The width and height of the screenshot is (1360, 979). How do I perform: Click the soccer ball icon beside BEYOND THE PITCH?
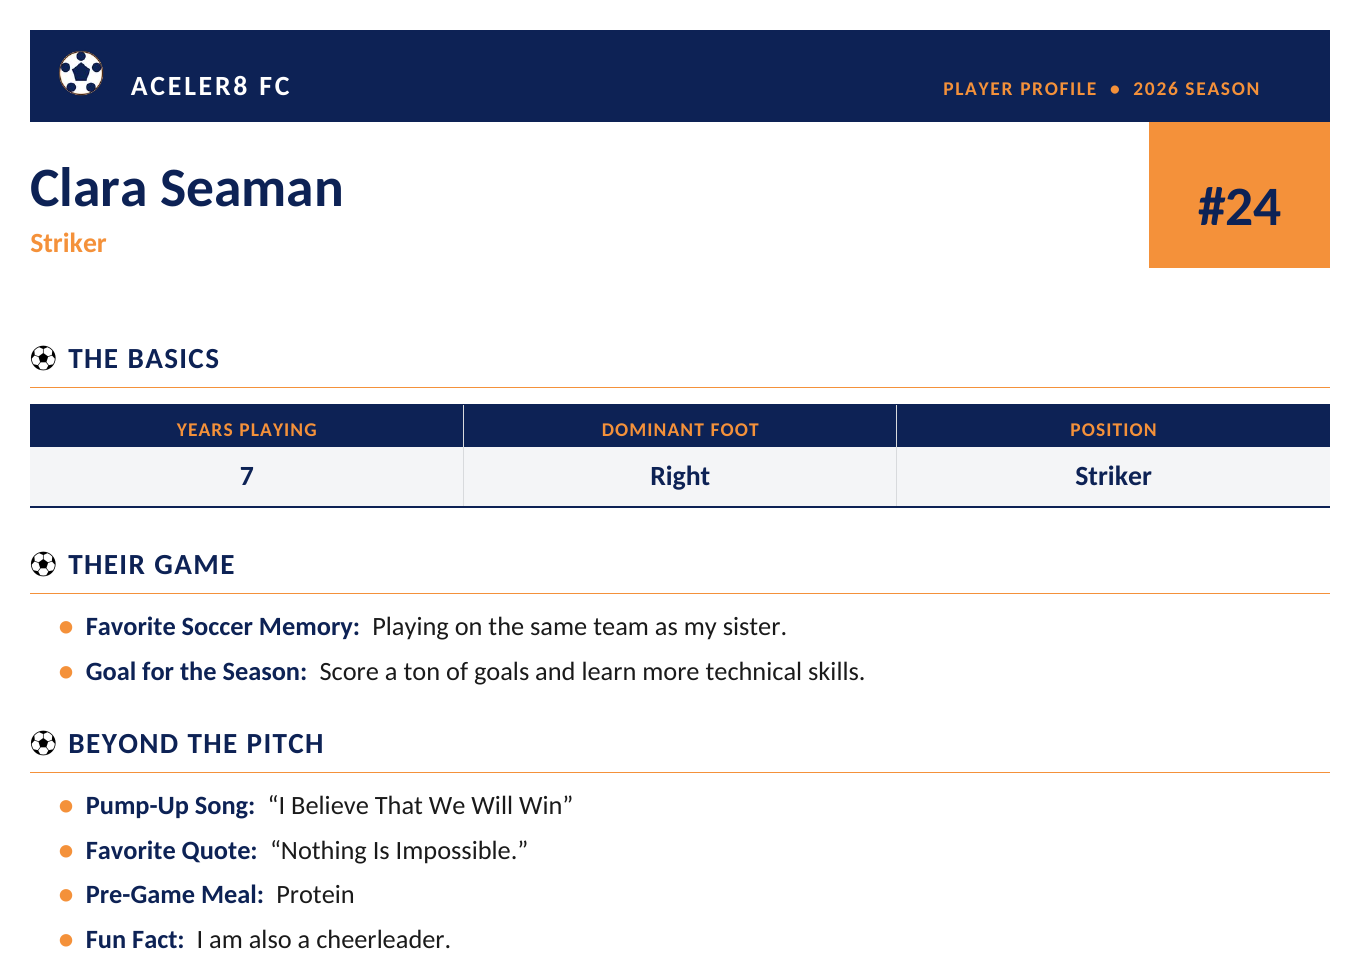(x=43, y=743)
